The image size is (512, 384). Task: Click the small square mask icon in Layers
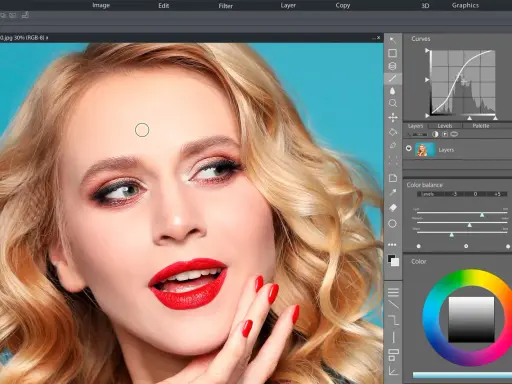445,134
